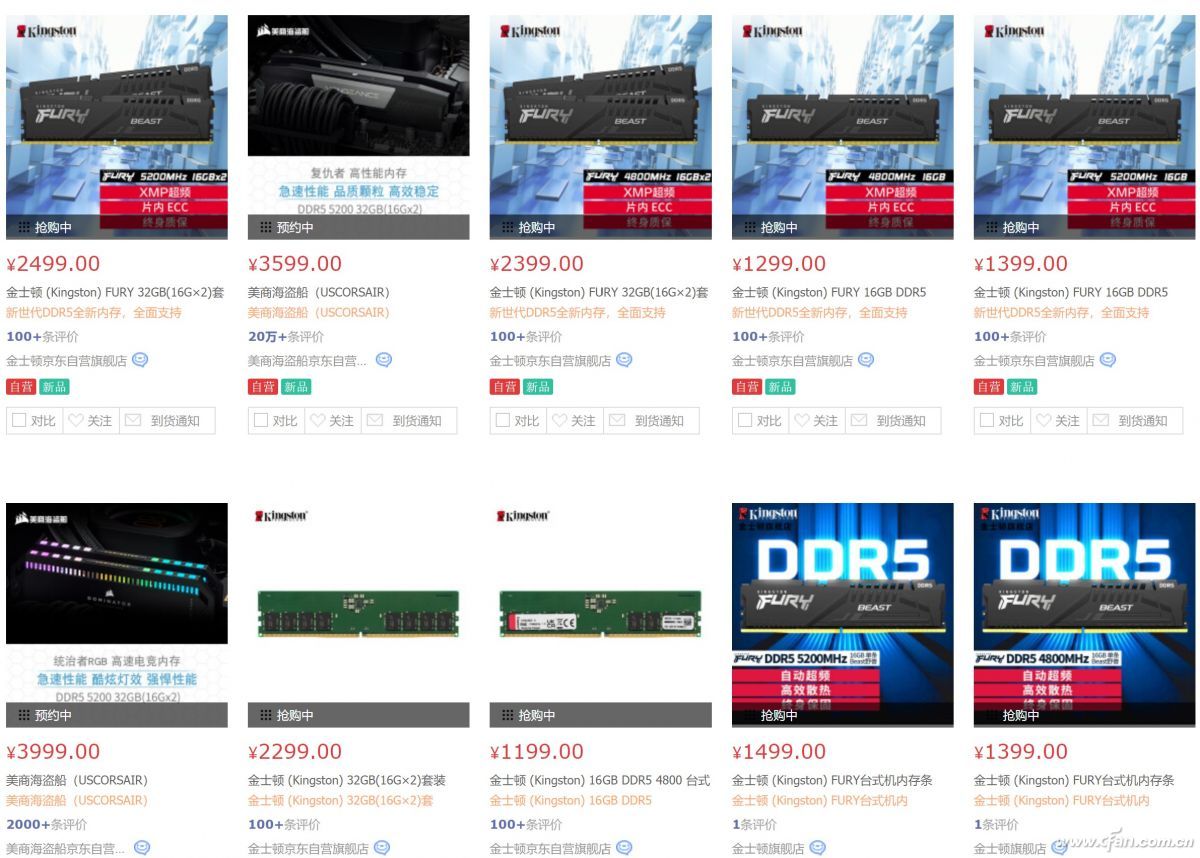Viewport: 1200px width, 858px height.
Task: Open the FURY 5200MHz 16GBx2 product image
Action: (117, 127)
